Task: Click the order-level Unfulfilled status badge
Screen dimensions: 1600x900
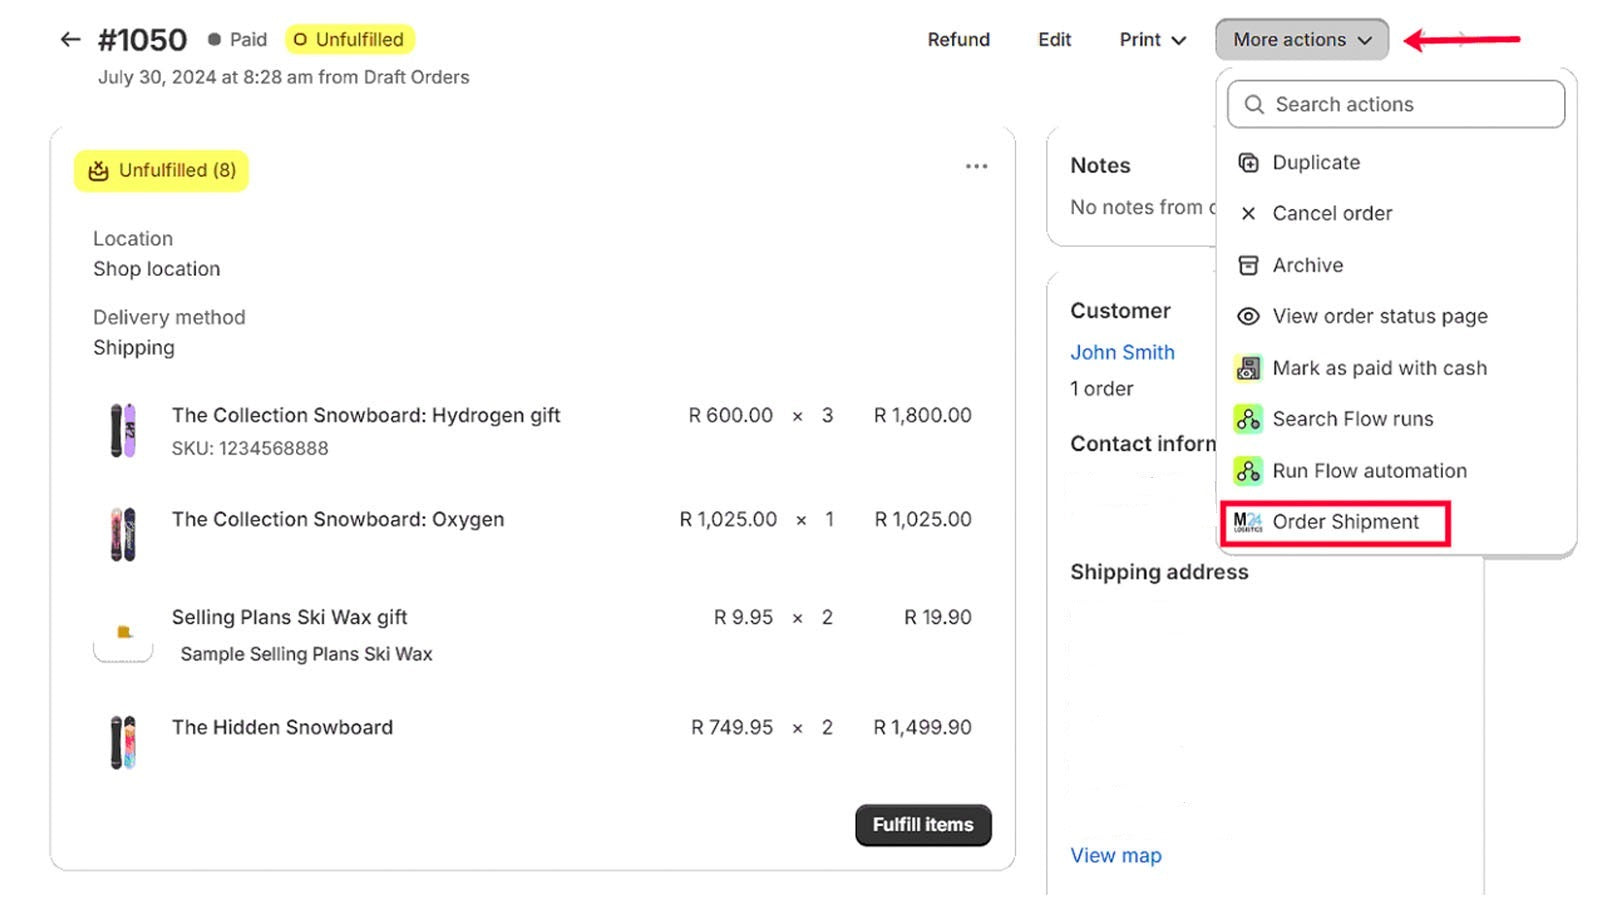Action: click(x=349, y=40)
